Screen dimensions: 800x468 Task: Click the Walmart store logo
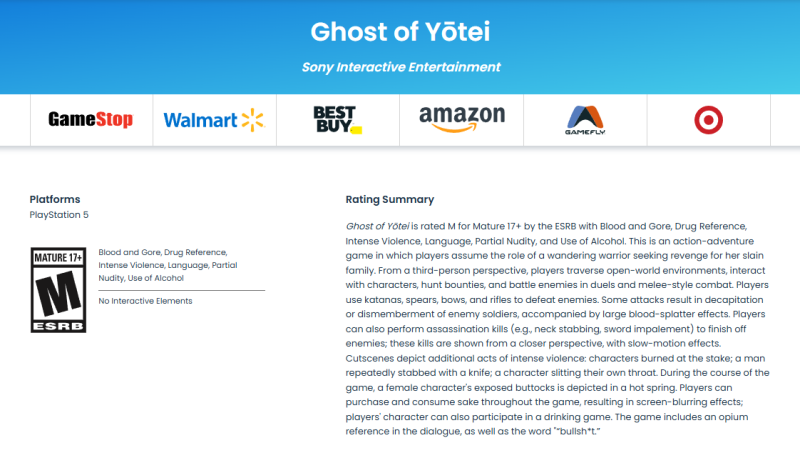tap(213, 121)
